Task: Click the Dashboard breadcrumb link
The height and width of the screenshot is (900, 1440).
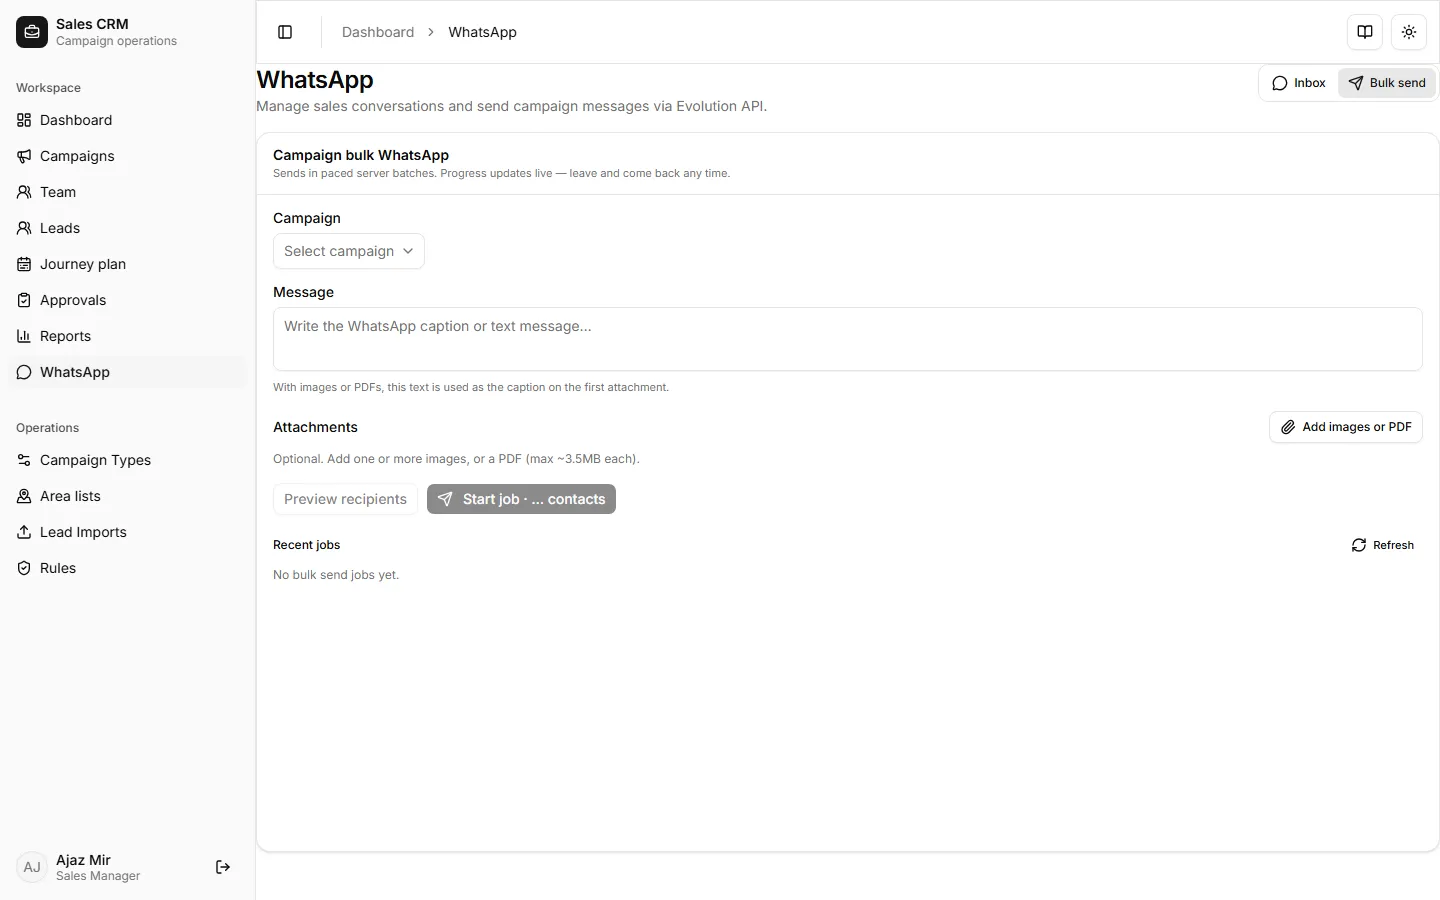Action: click(378, 32)
